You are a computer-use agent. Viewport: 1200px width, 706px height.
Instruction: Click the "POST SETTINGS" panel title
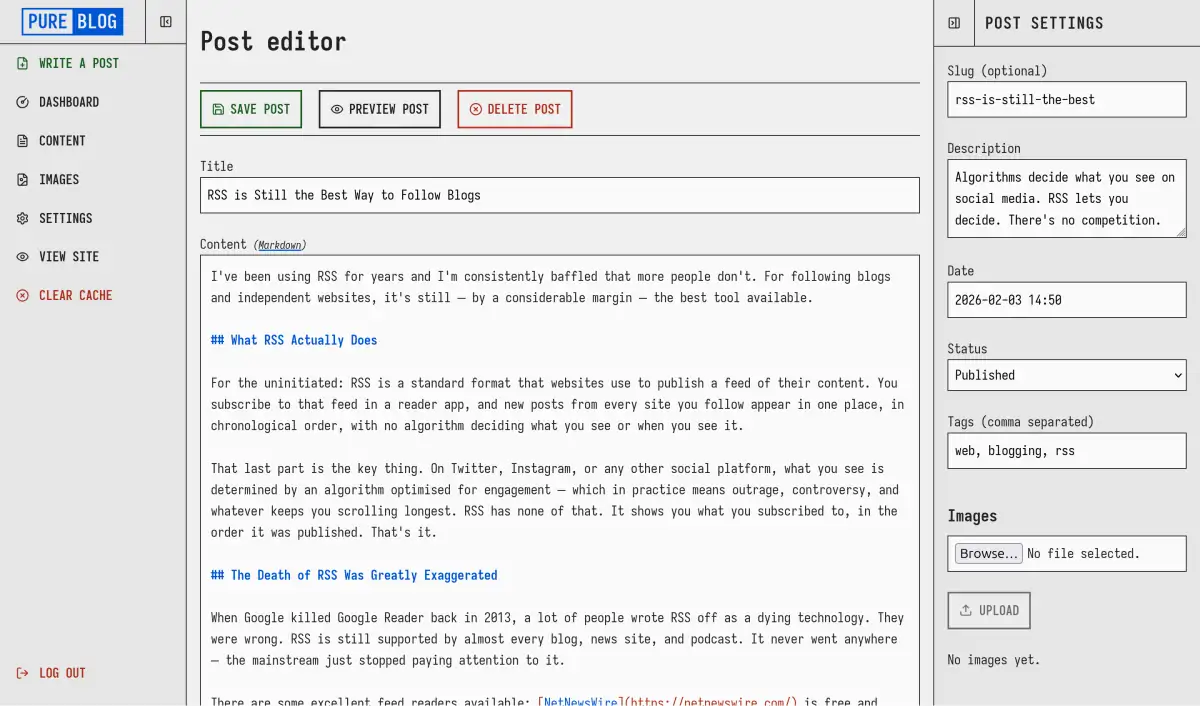tap(1044, 23)
